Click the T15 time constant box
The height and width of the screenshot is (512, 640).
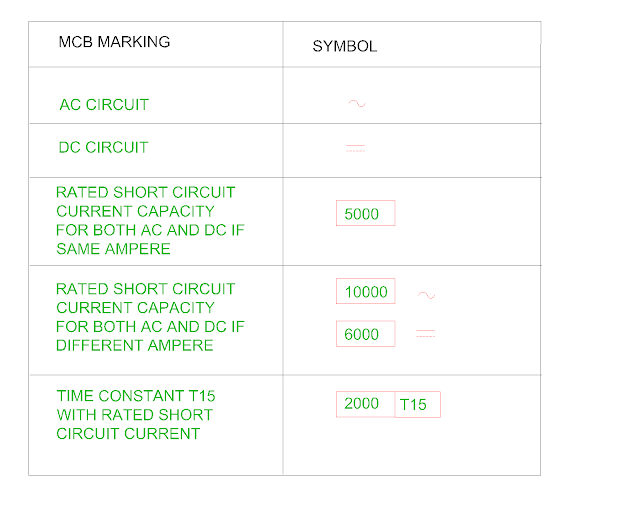coord(418,405)
